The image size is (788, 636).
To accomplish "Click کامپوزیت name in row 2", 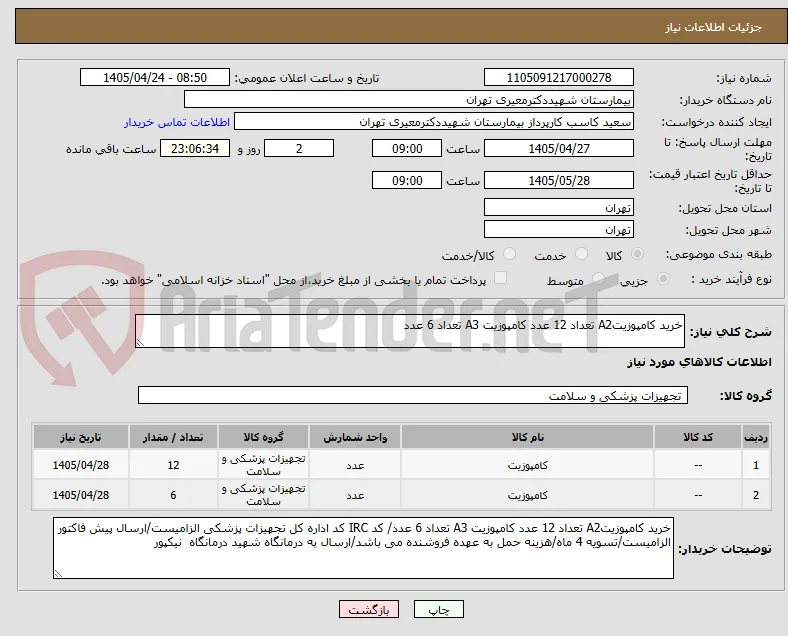I will click(x=527, y=495).
